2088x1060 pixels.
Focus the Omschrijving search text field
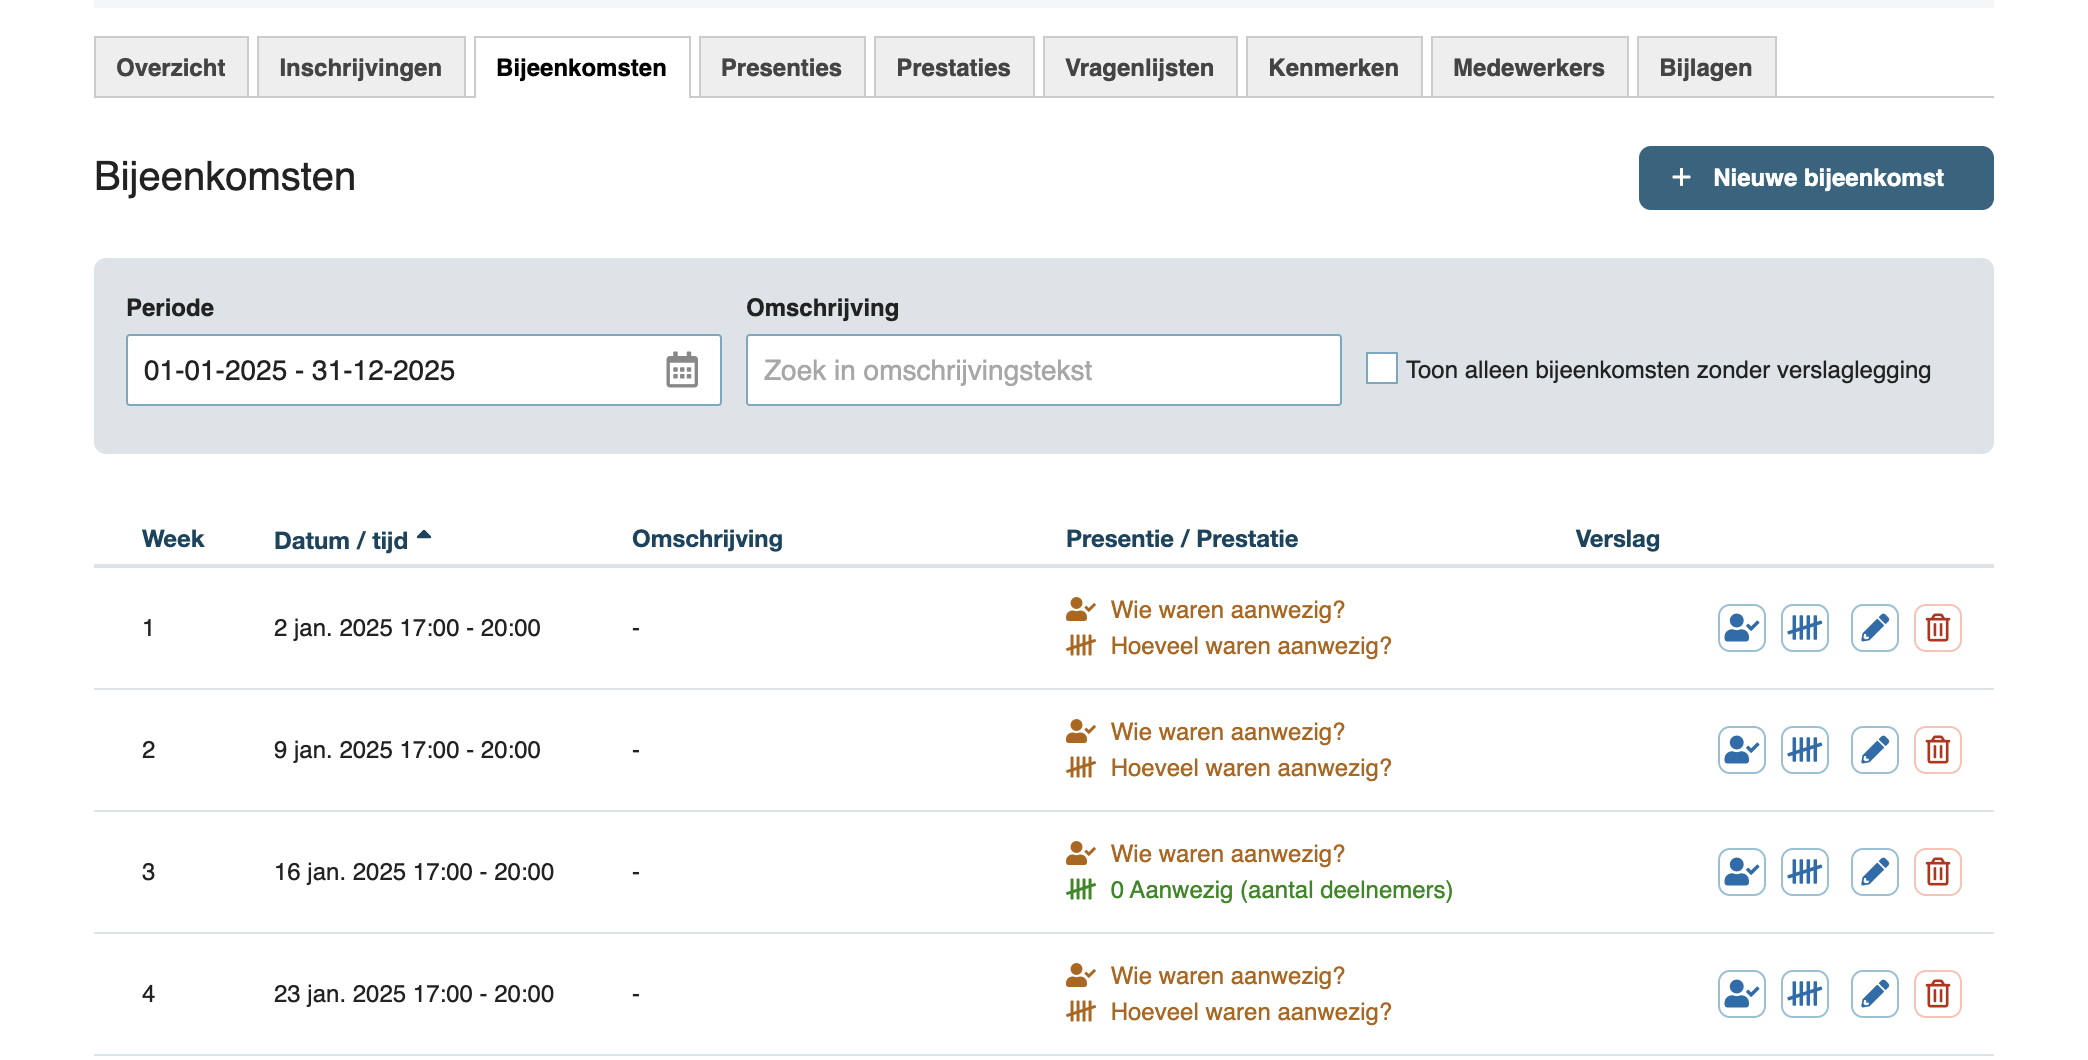pos(1043,370)
